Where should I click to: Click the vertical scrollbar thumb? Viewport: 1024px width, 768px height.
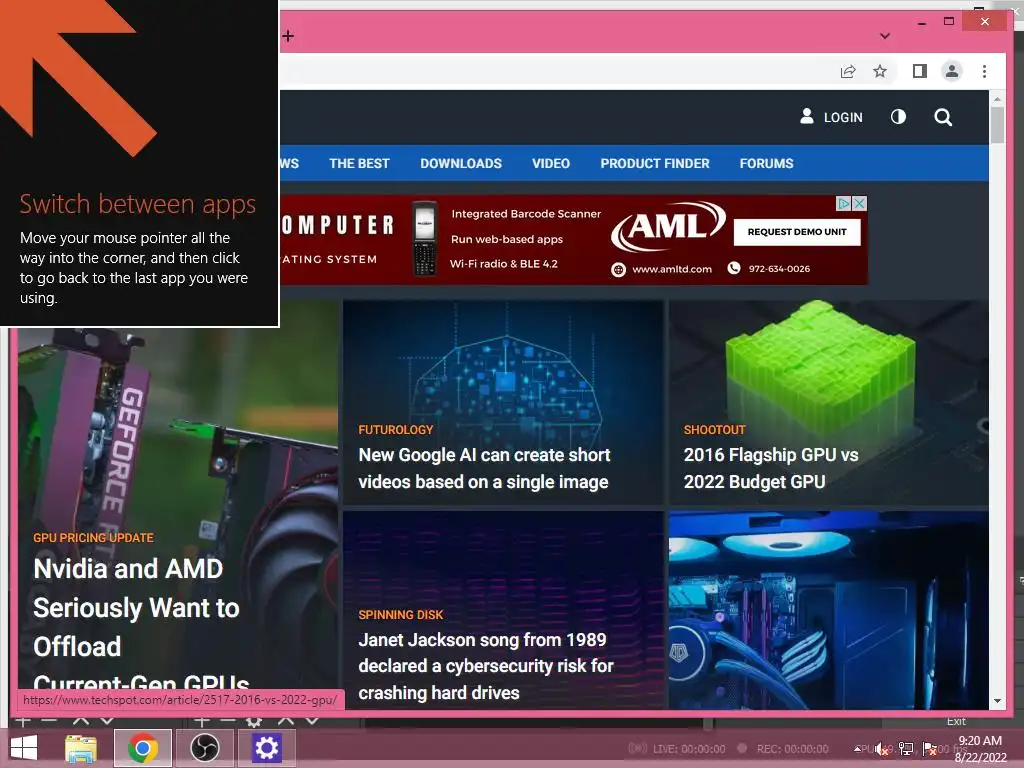997,125
